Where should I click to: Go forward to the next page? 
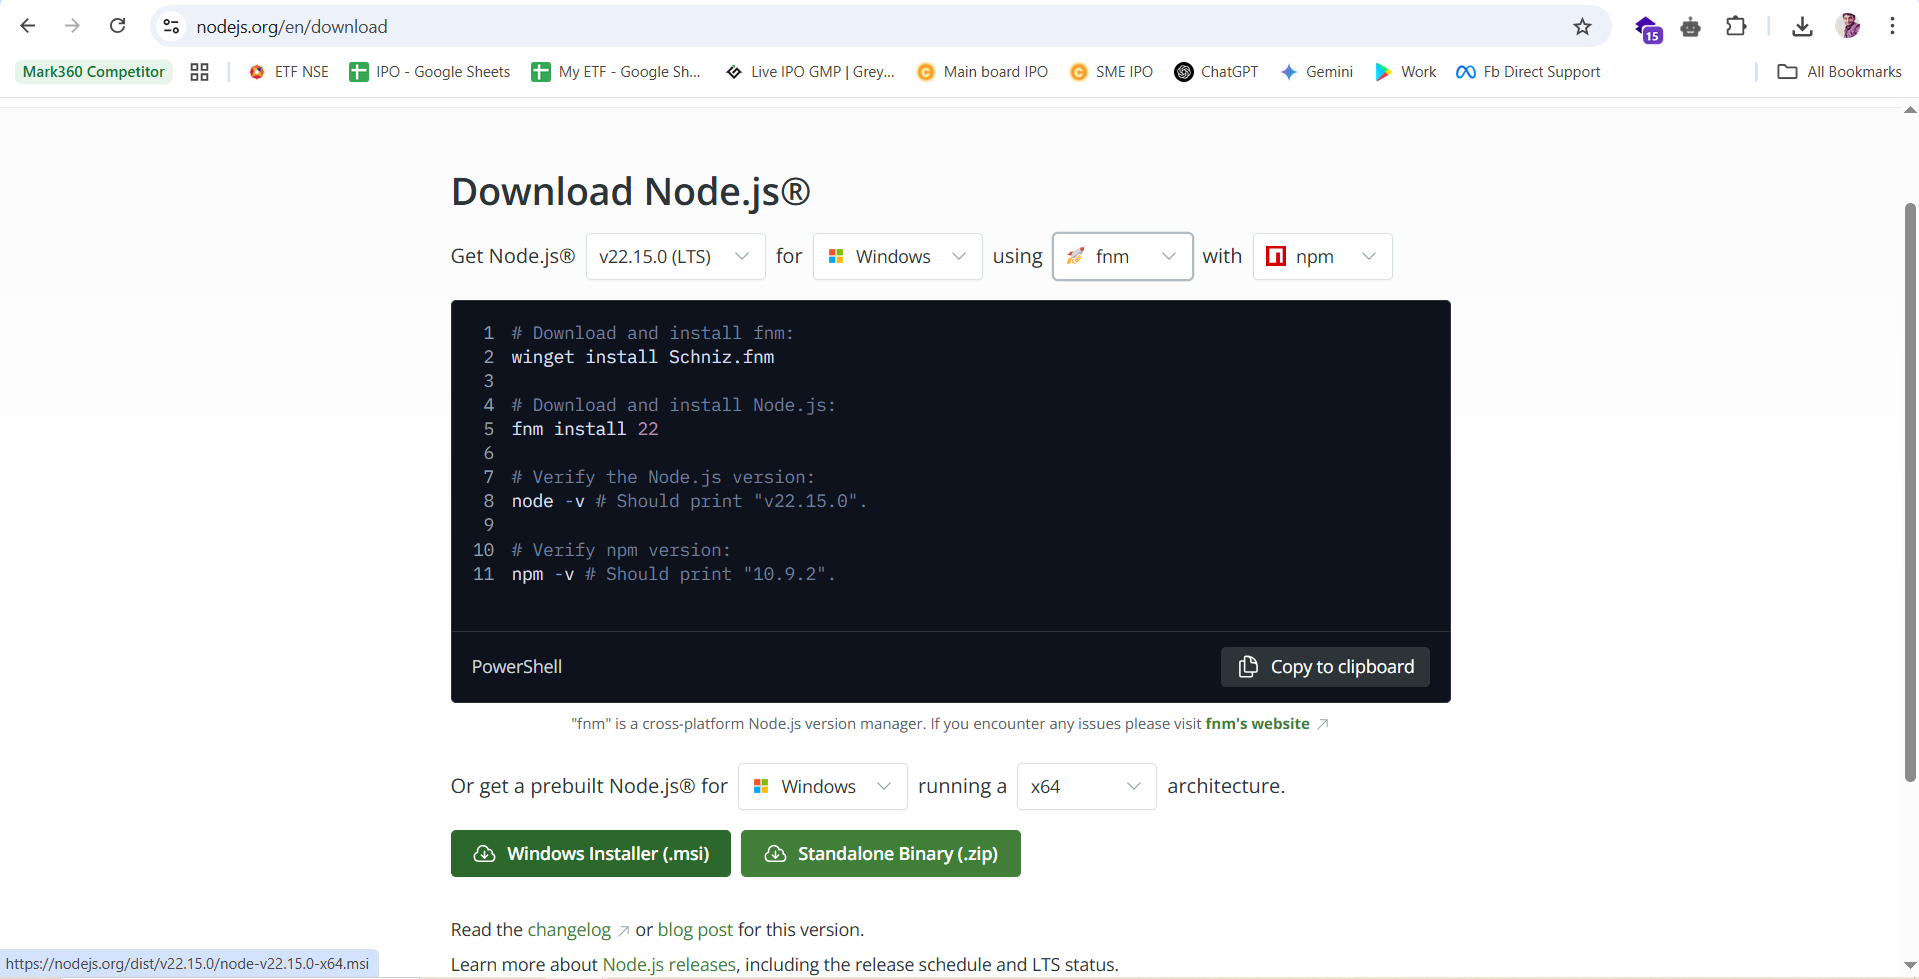point(72,26)
